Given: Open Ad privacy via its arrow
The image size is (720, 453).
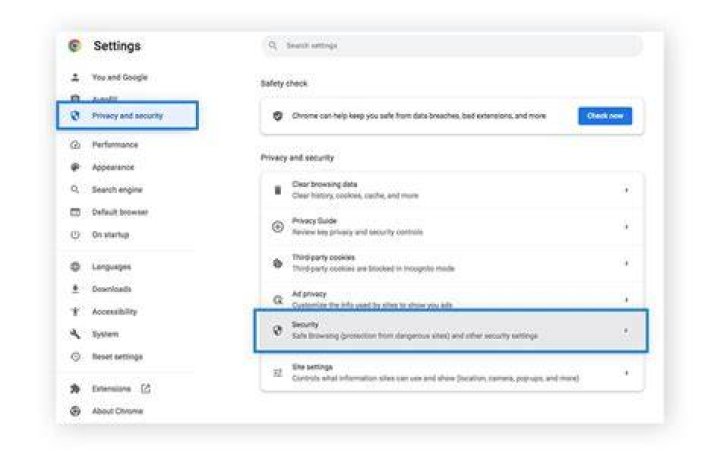Looking at the screenshot, I should click(626, 300).
